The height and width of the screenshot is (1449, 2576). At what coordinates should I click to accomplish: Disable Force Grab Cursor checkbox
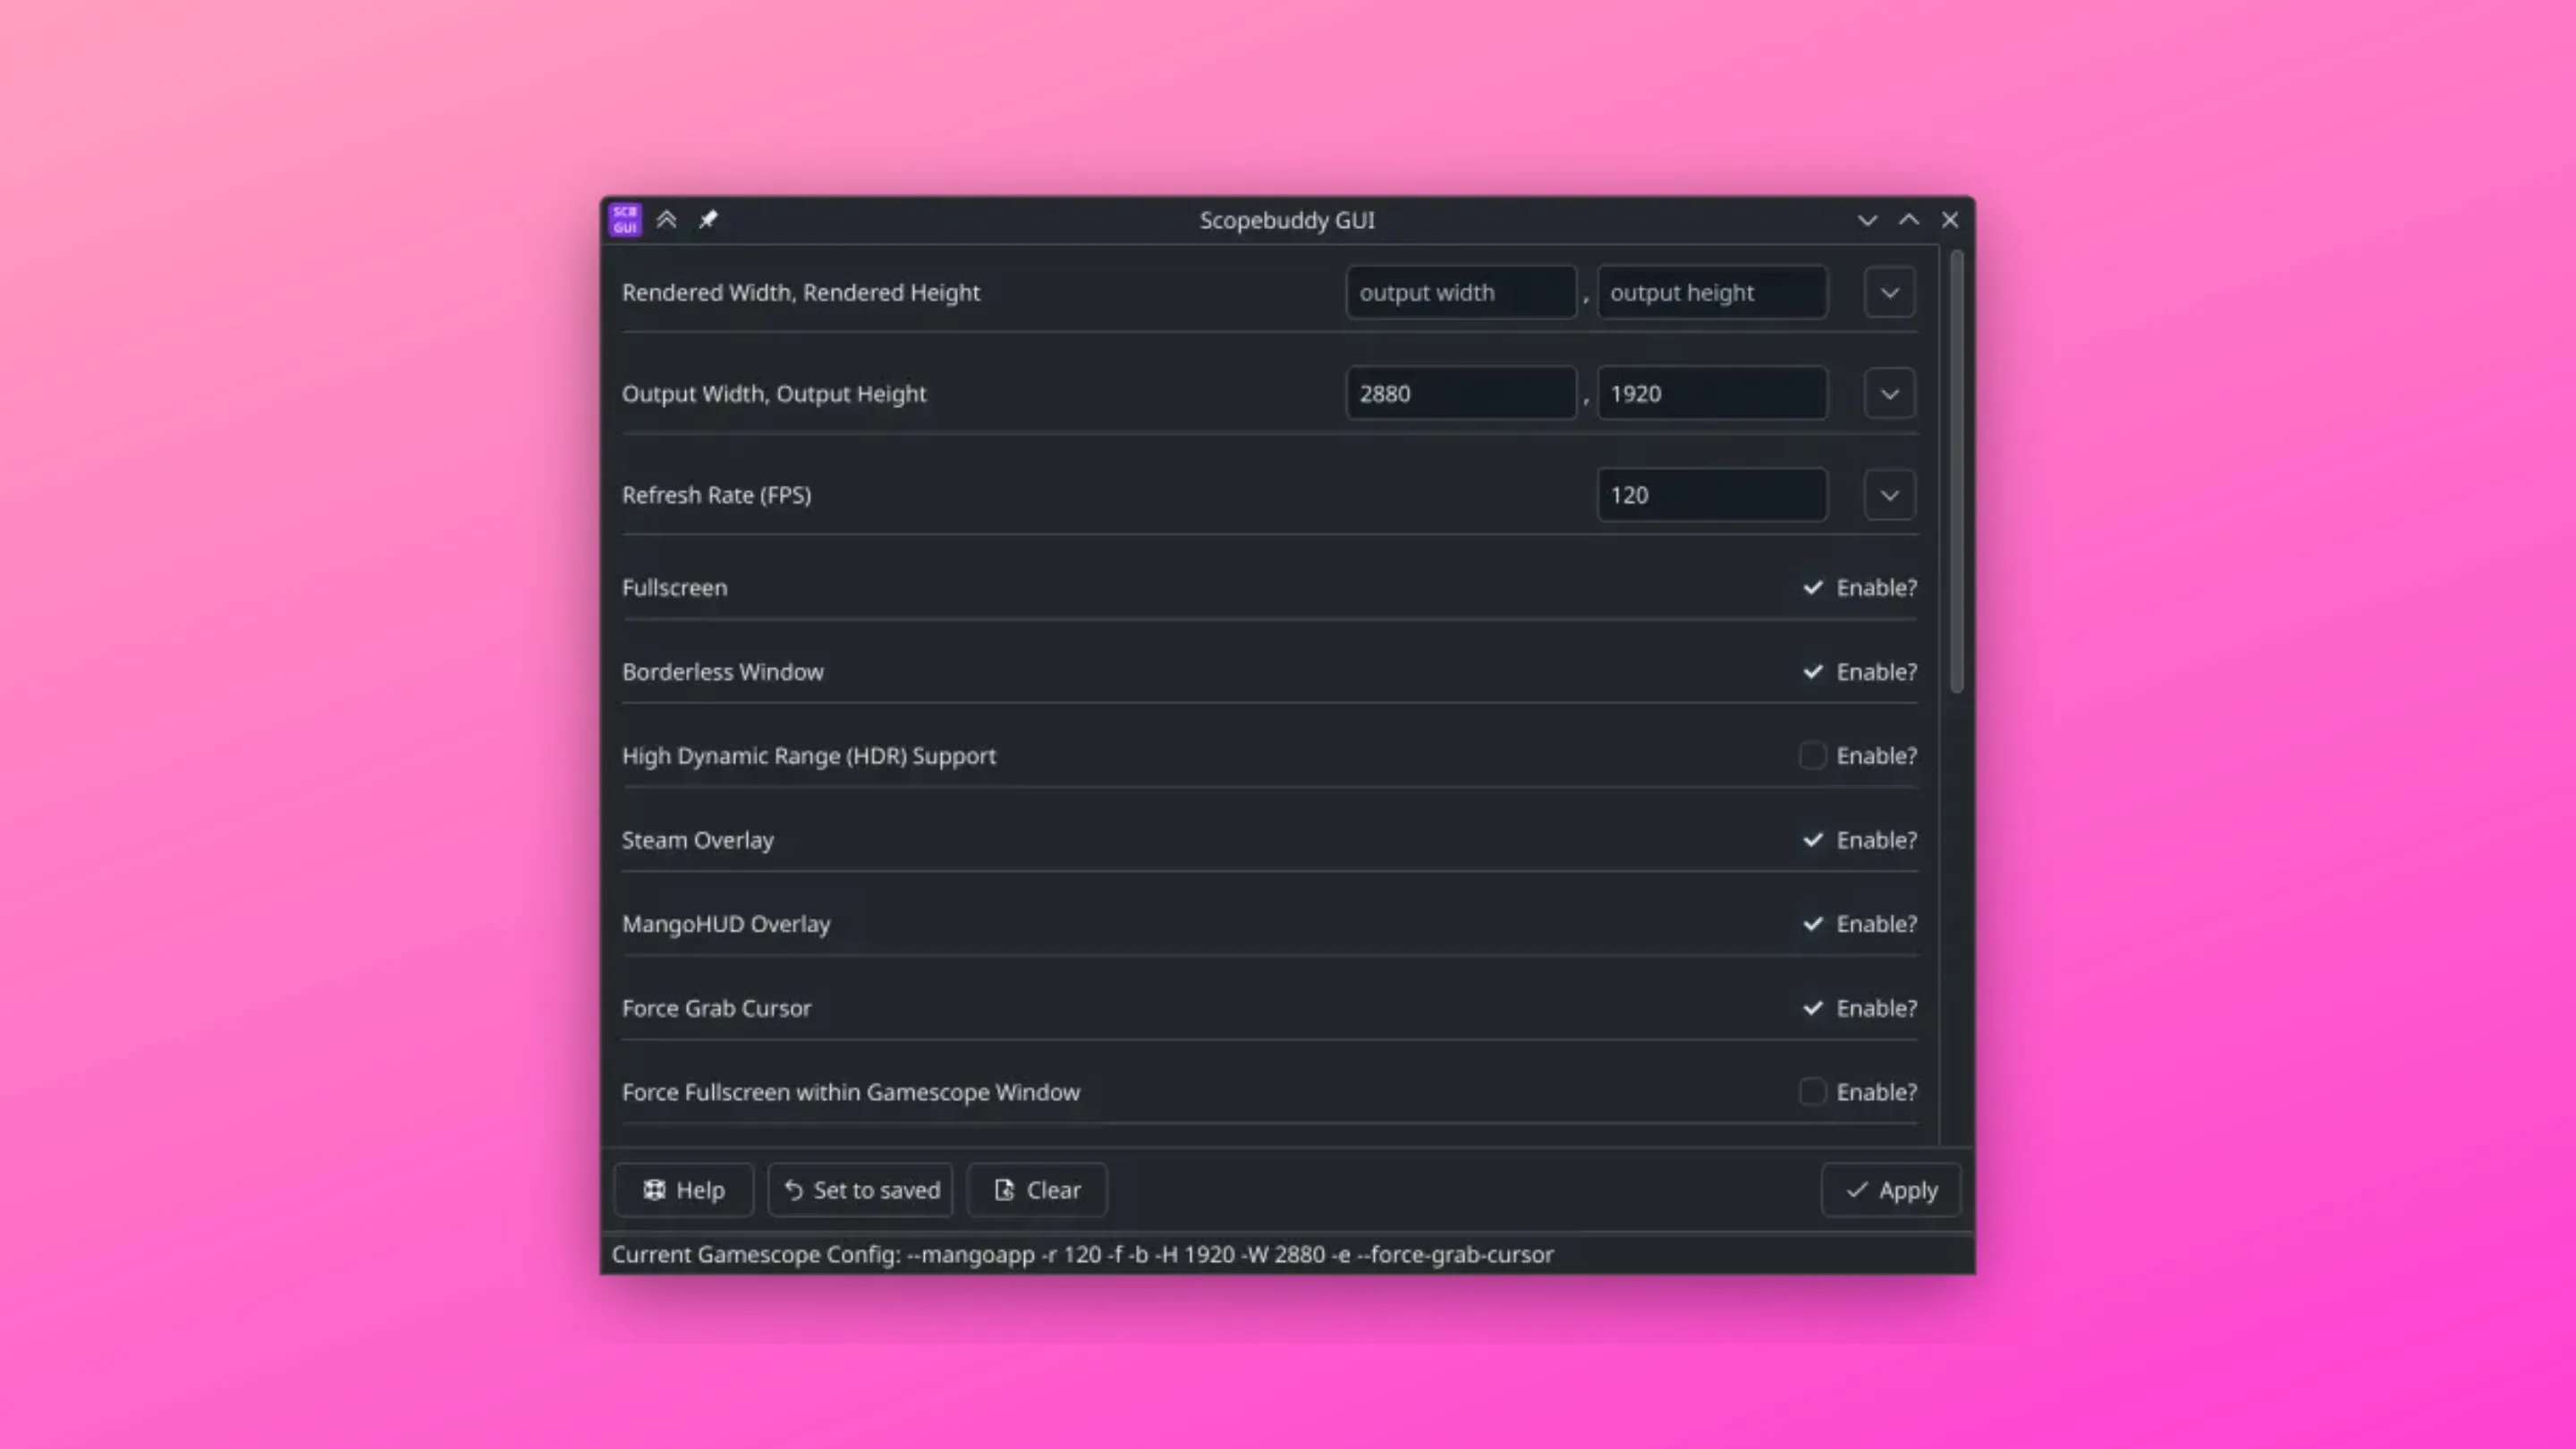pyautogui.click(x=1813, y=1008)
